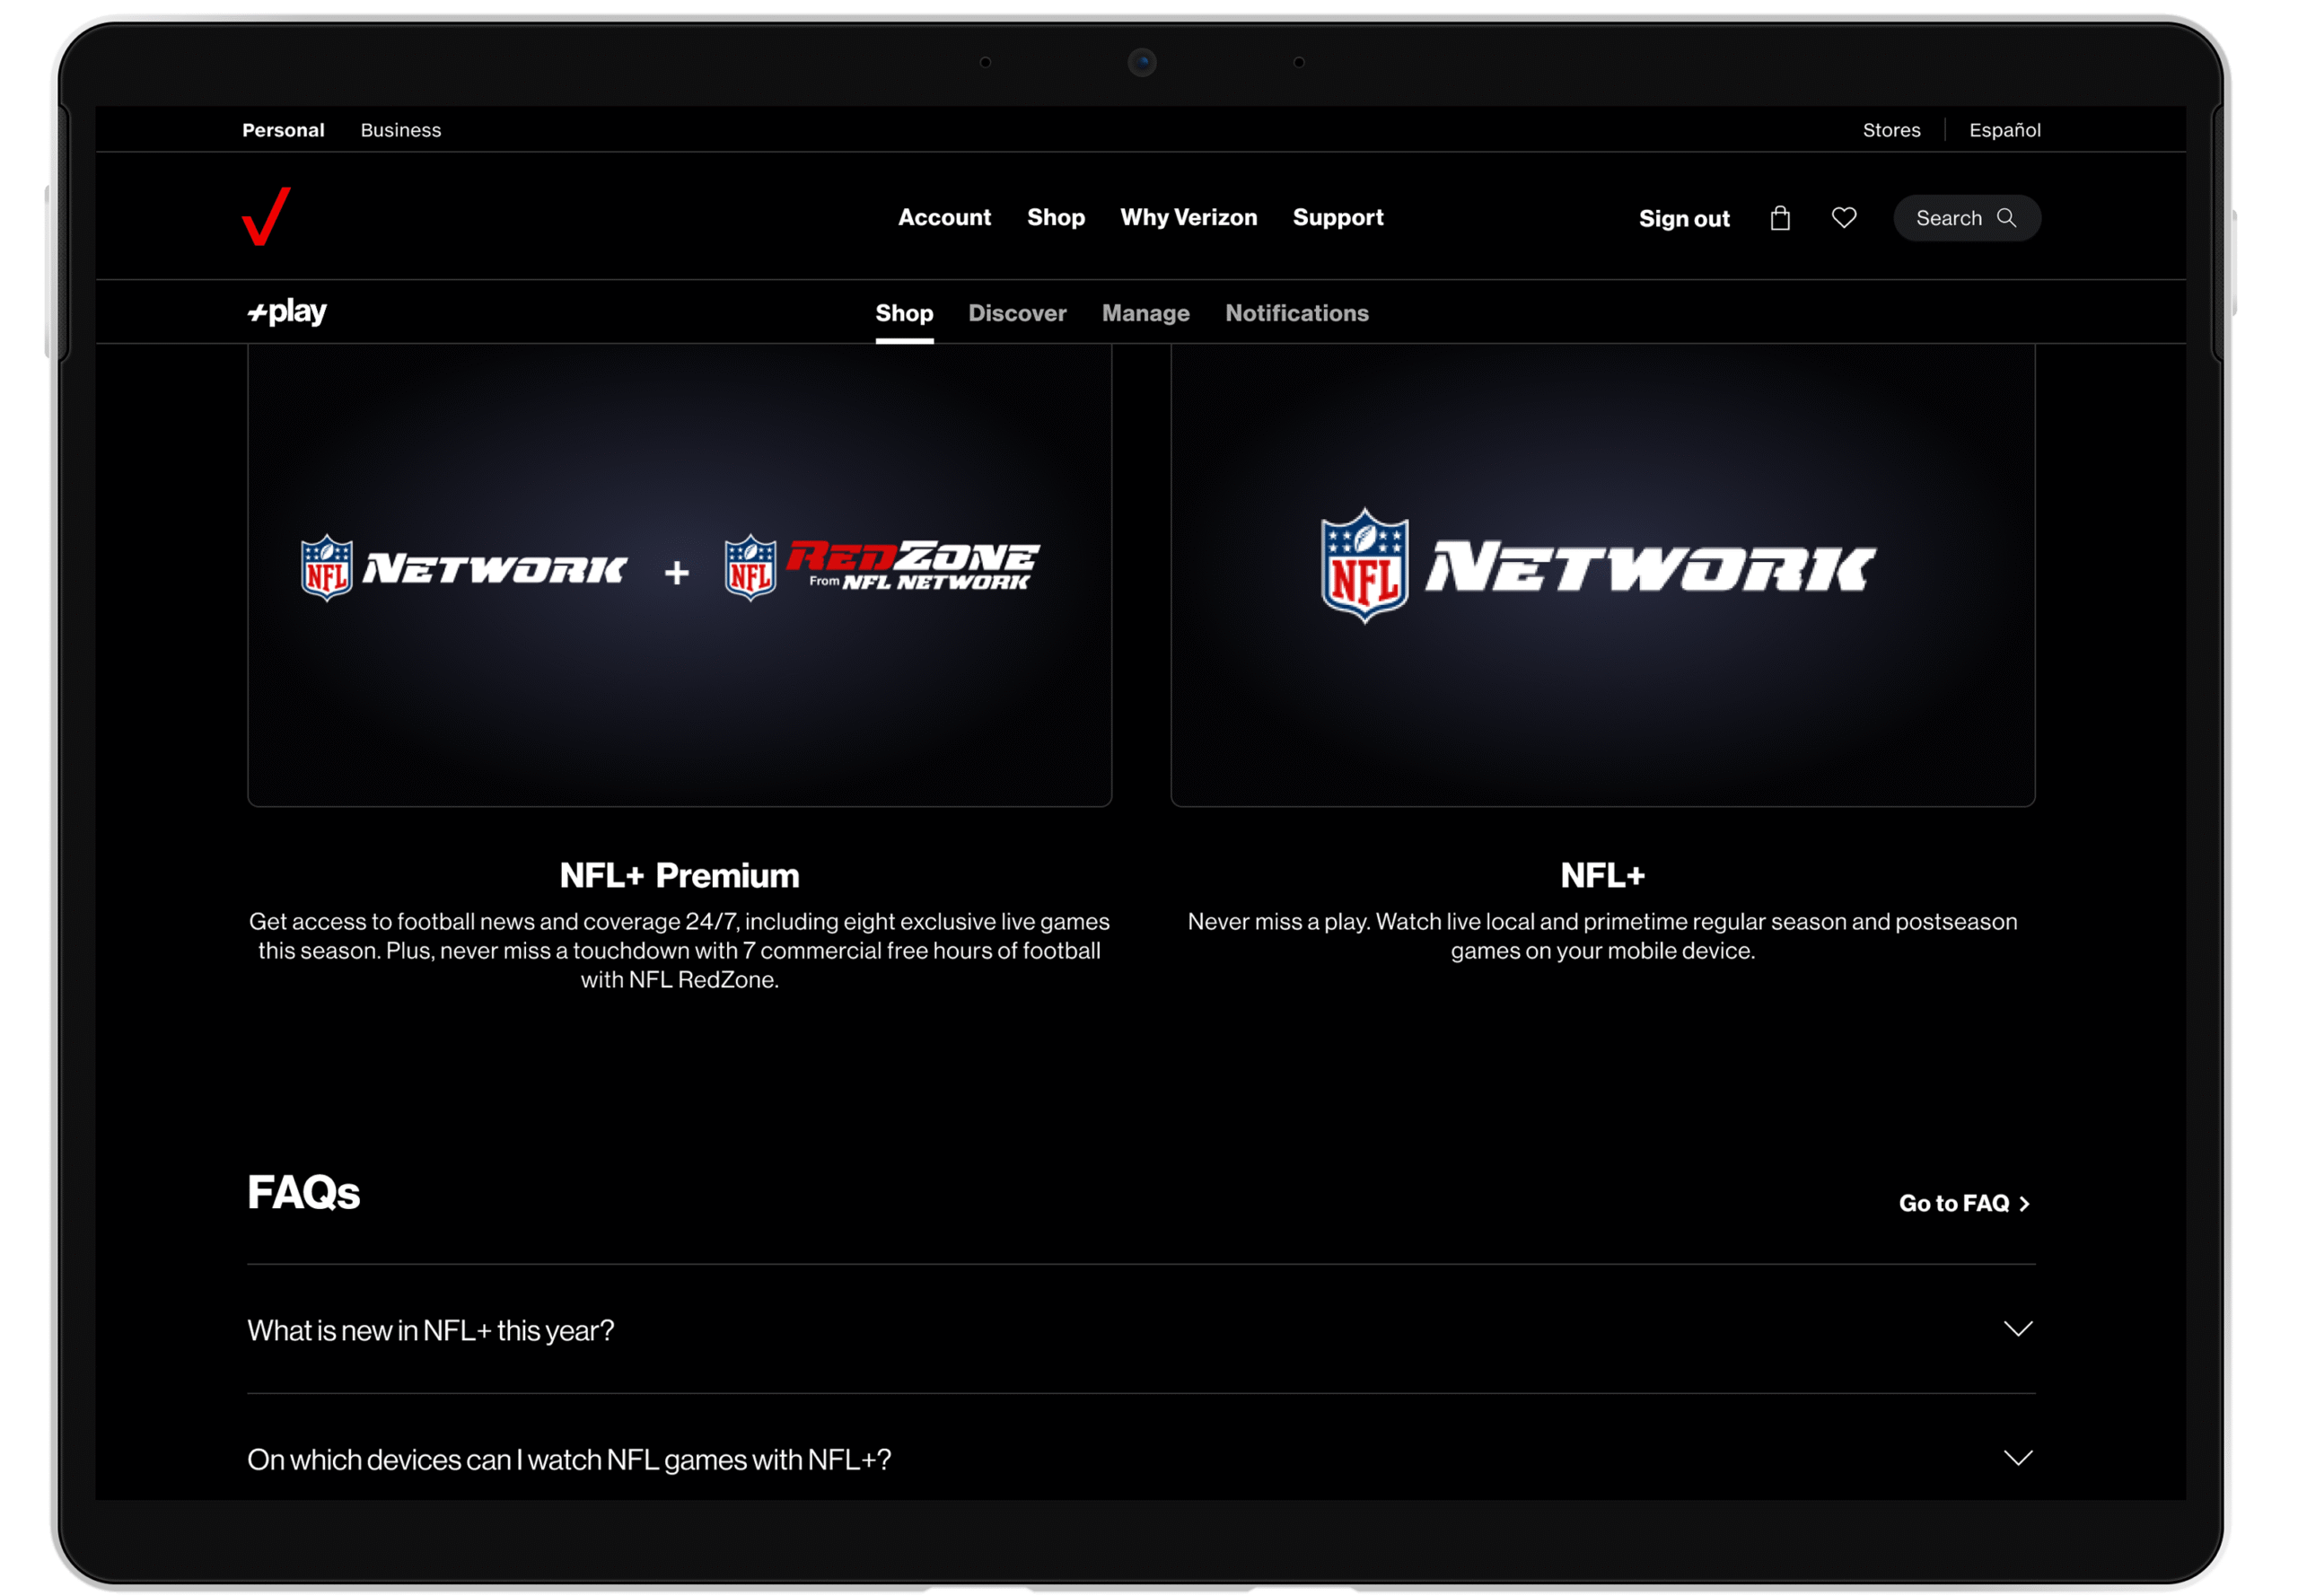Open the Shop menu in main navigation

click(1055, 217)
